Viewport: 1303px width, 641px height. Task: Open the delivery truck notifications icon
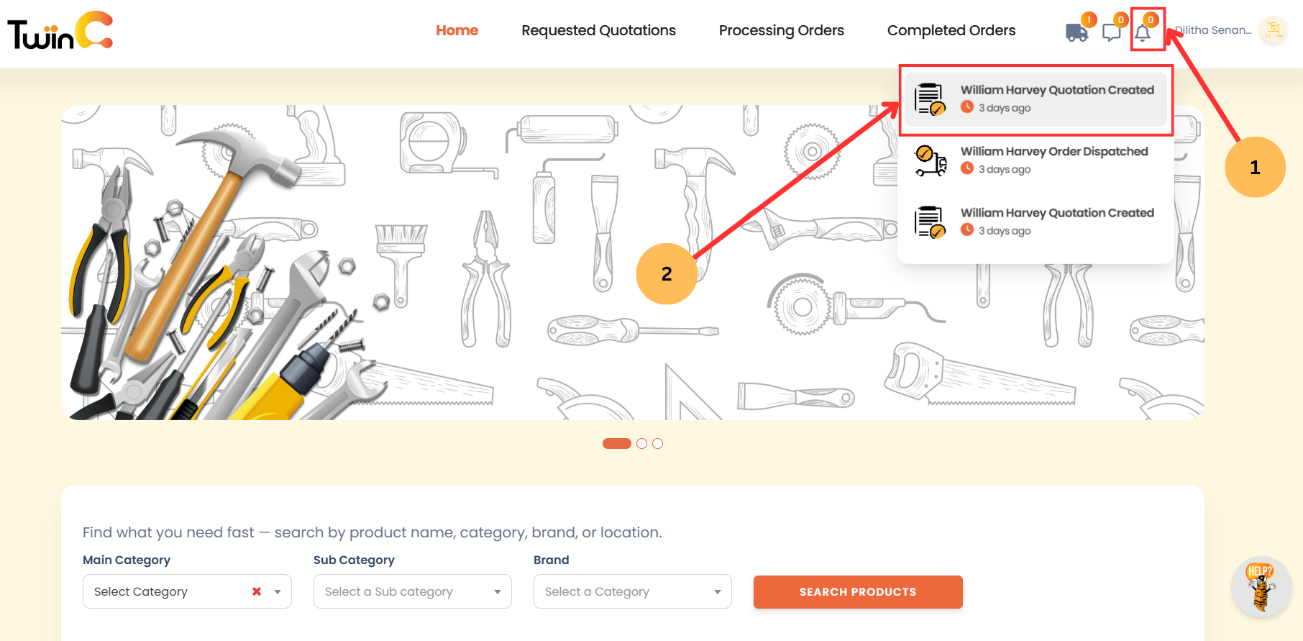[1074, 31]
